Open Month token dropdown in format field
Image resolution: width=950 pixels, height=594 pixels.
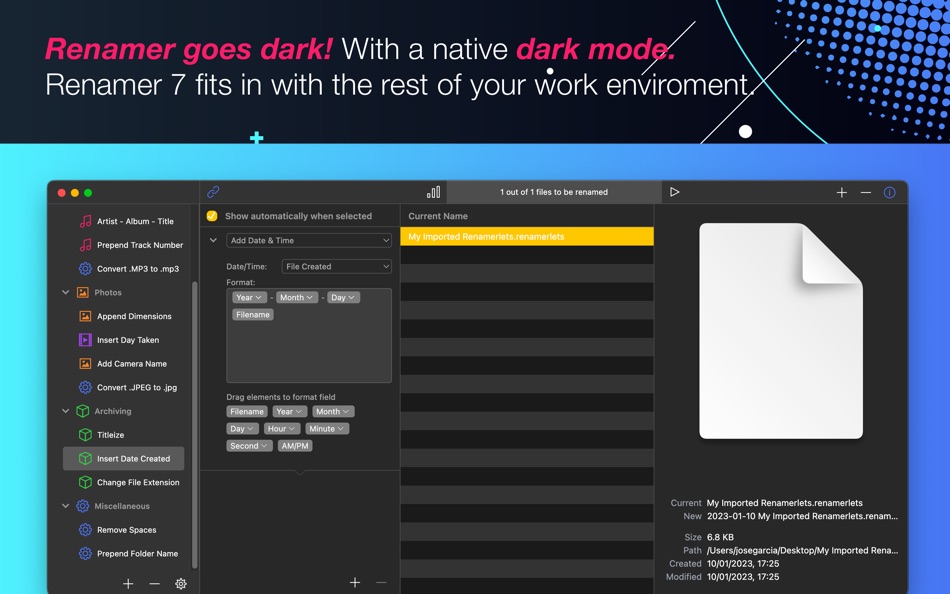(297, 298)
